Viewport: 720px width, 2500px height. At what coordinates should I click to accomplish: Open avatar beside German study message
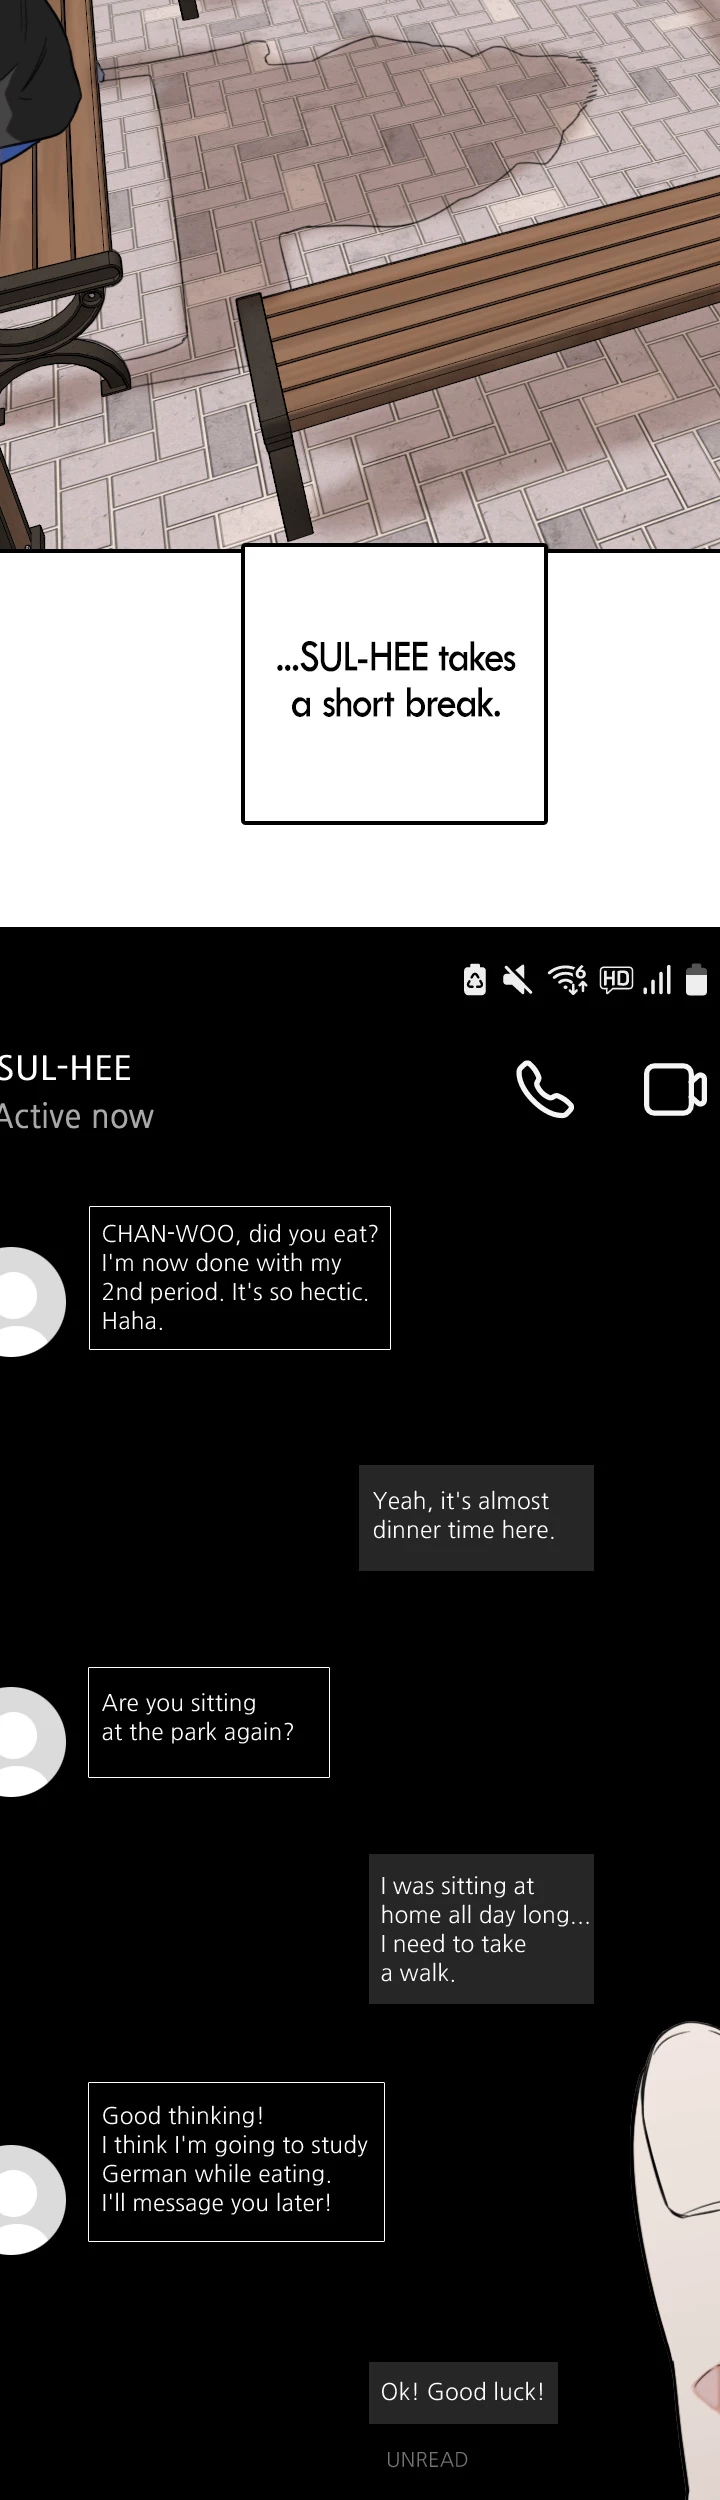click(30, 2200)
